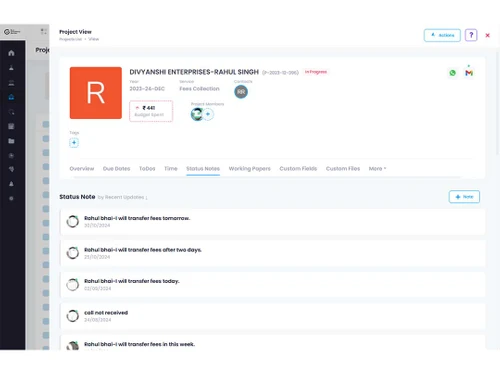This screenshot has width=500, height=375.
Task: Select the Status Notes tab
Action: (203, 169)
